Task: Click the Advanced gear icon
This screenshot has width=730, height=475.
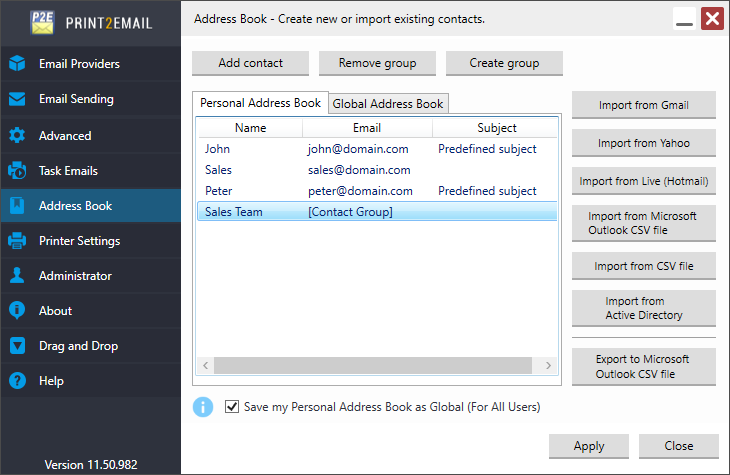Action: coord(17,135)
